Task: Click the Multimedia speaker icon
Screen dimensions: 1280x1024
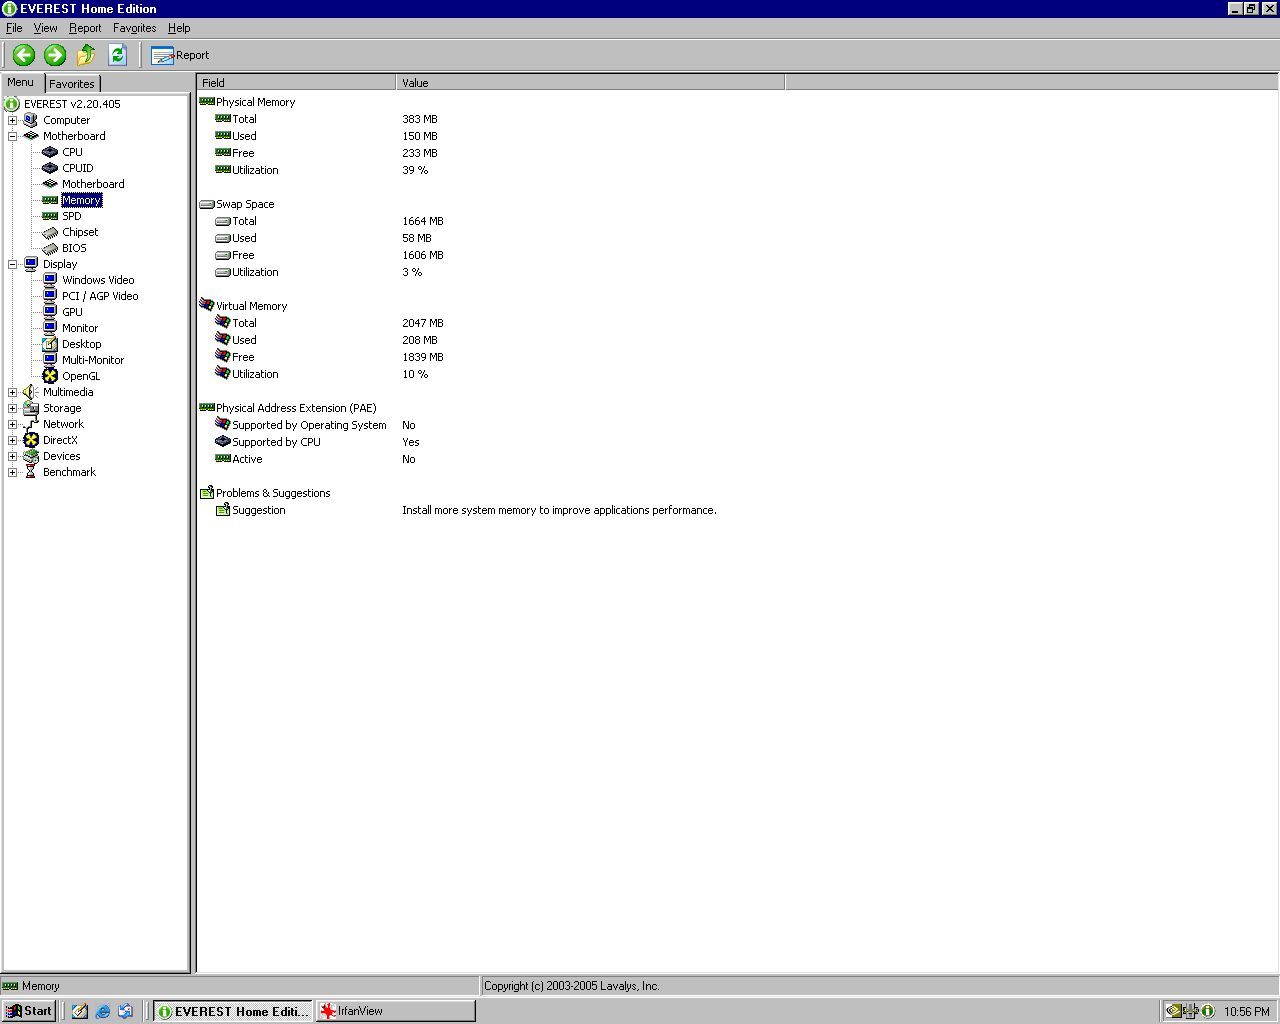Action: (31, 392)
